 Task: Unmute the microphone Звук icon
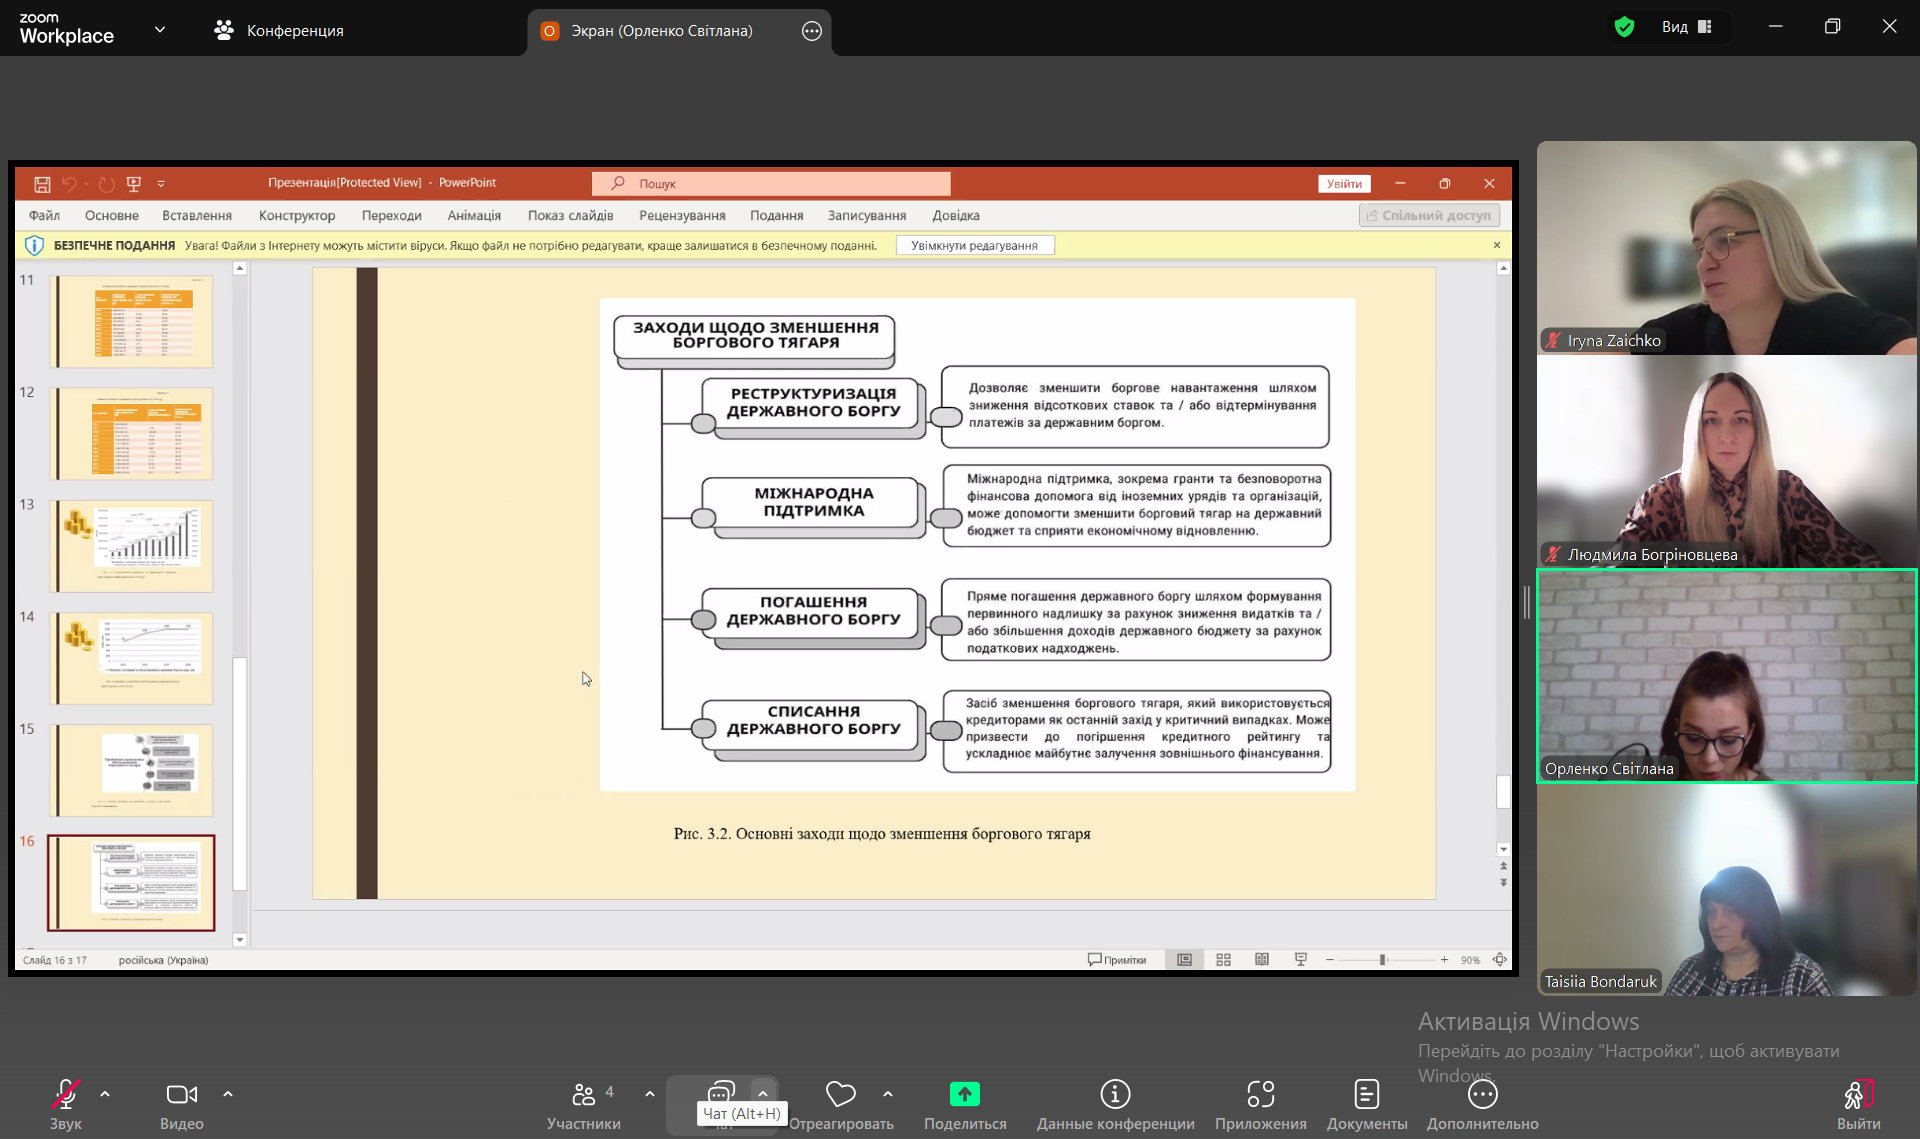66,1095
